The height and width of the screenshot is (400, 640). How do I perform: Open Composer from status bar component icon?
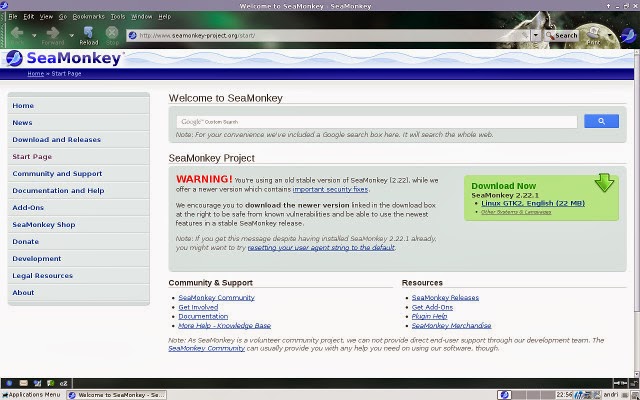pos(37,383)
